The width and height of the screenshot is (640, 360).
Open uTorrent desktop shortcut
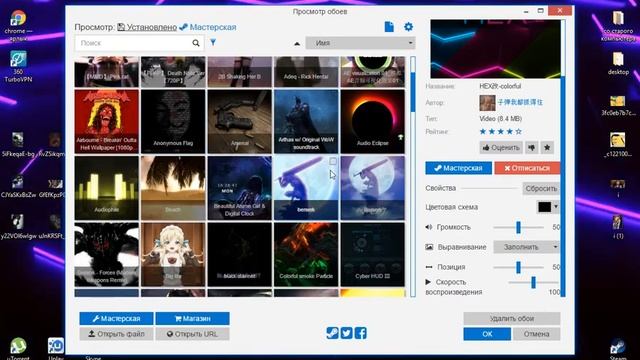click(18, 349)
